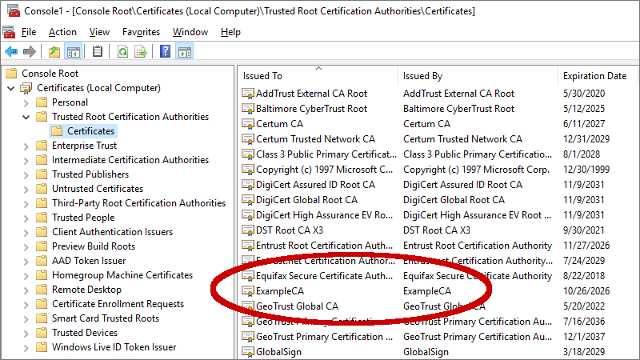Screen dimensions: 640x360
Task: Open the Help menu
Action: tap(231, 32)
